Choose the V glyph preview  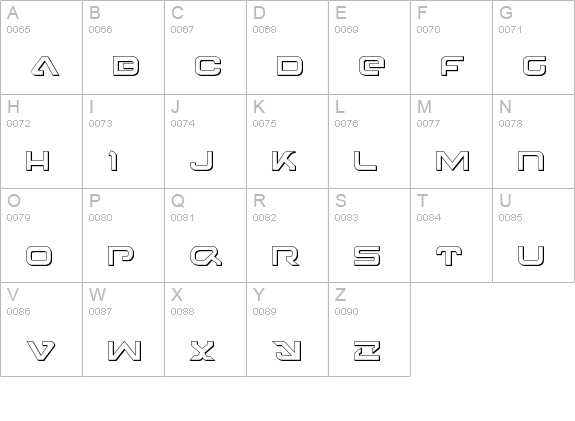click(41, 351)
